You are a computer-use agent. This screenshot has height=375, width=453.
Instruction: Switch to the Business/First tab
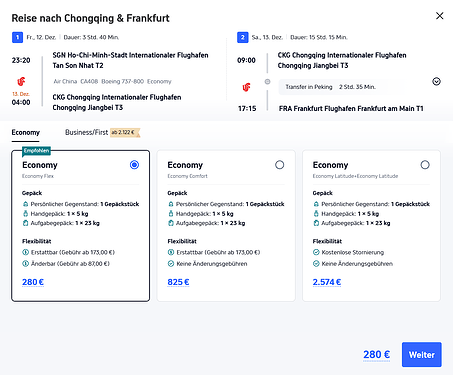[x=103, y=132]
